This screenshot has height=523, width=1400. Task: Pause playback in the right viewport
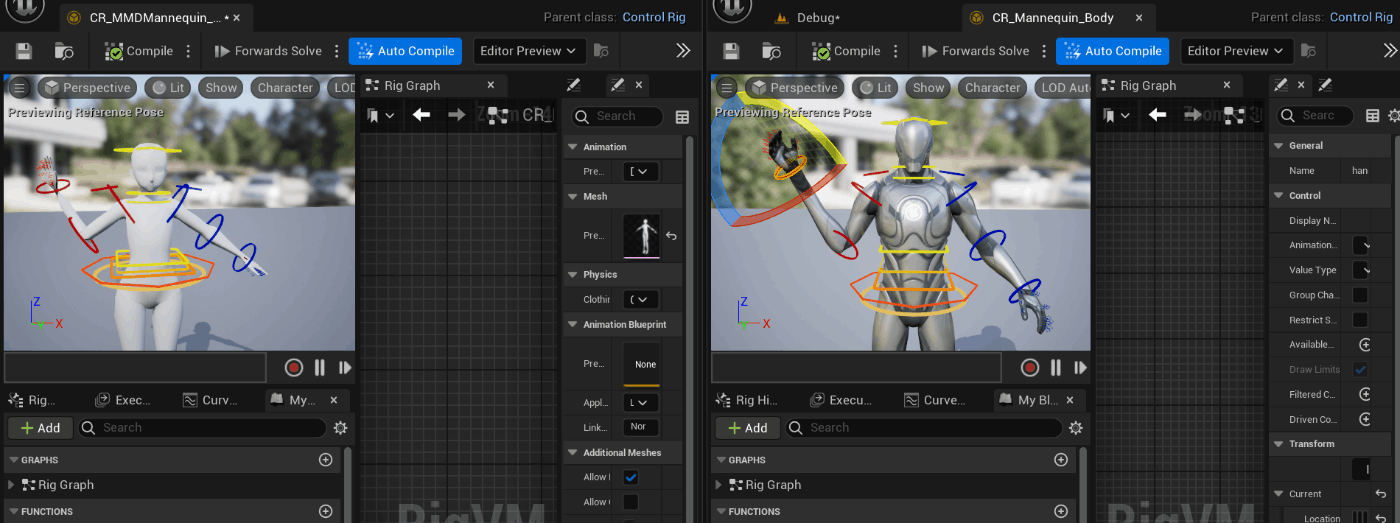pyautogui.click(x=1056, y=368)
